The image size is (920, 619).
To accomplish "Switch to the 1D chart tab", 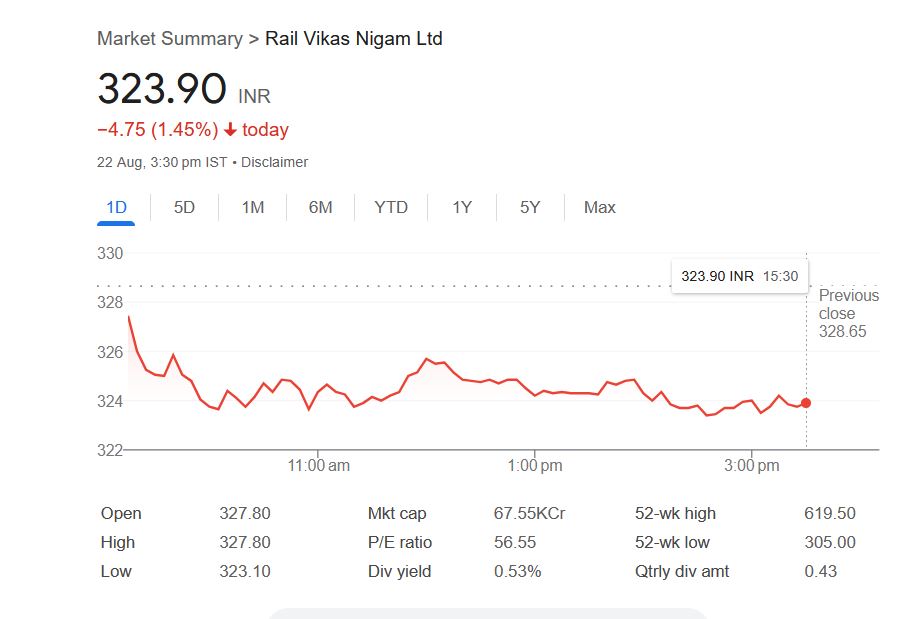I will pyautogui.click(x=116, y=207).
